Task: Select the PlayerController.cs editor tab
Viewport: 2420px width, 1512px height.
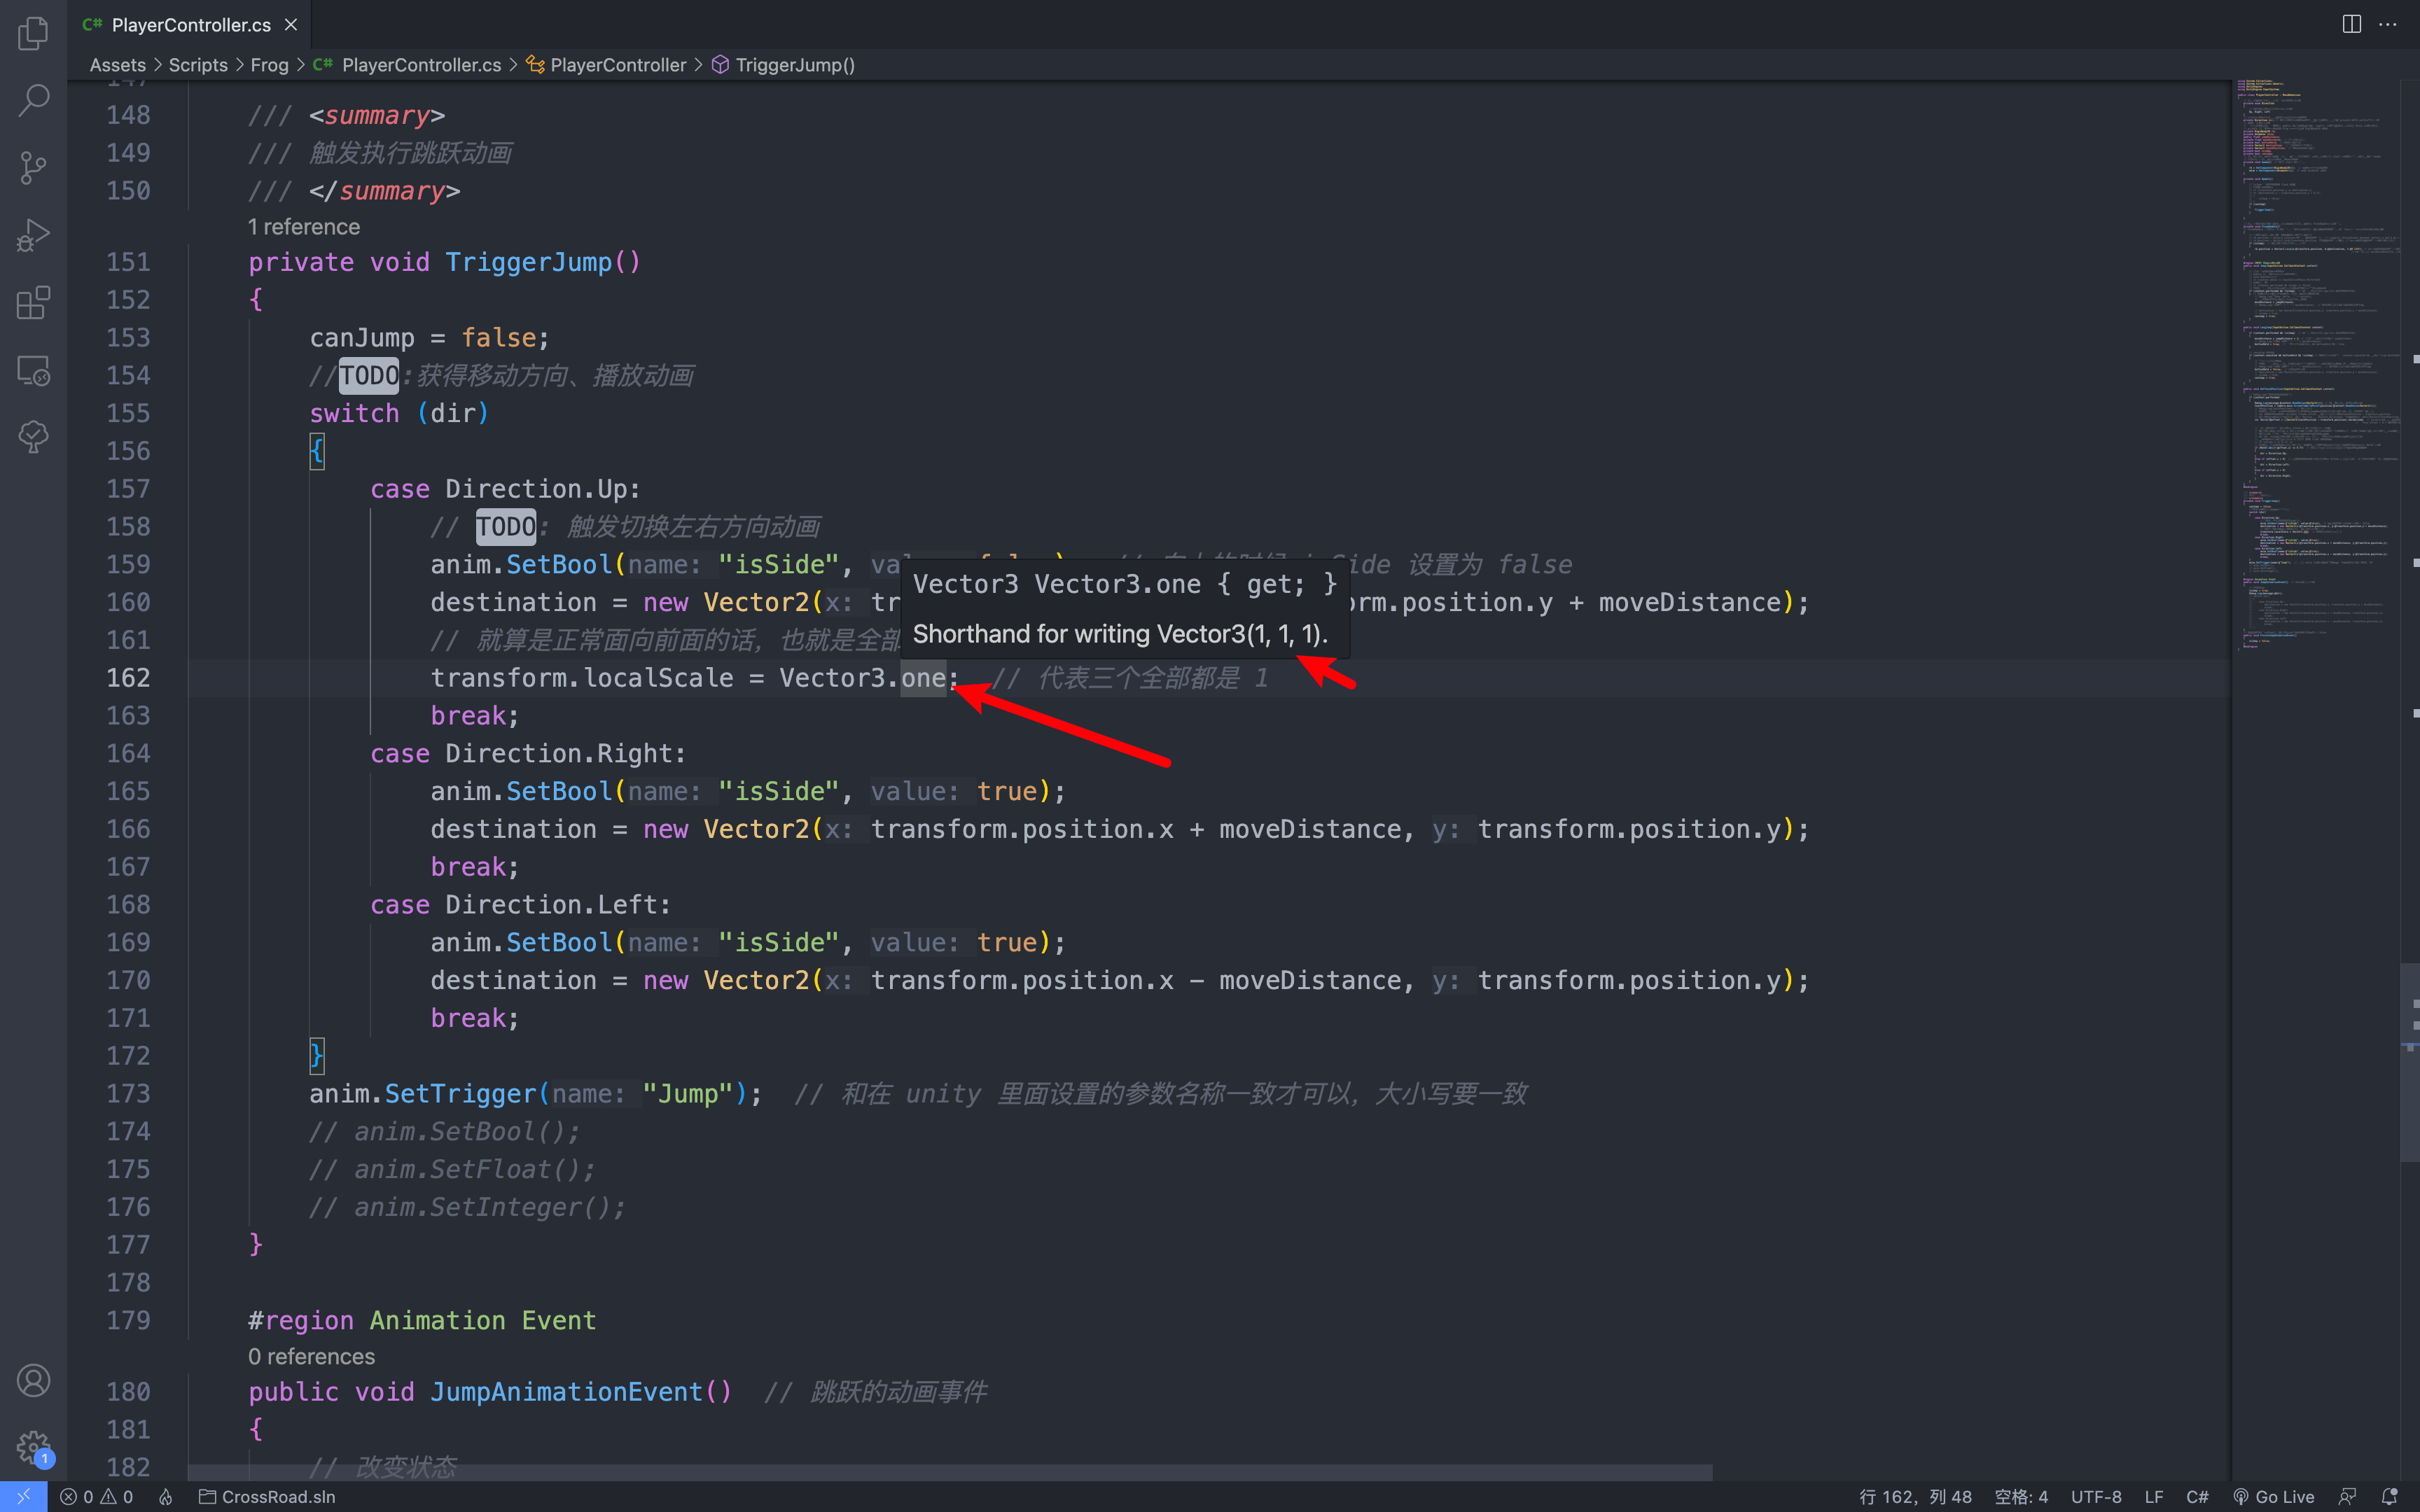Action: pos(190,24)
